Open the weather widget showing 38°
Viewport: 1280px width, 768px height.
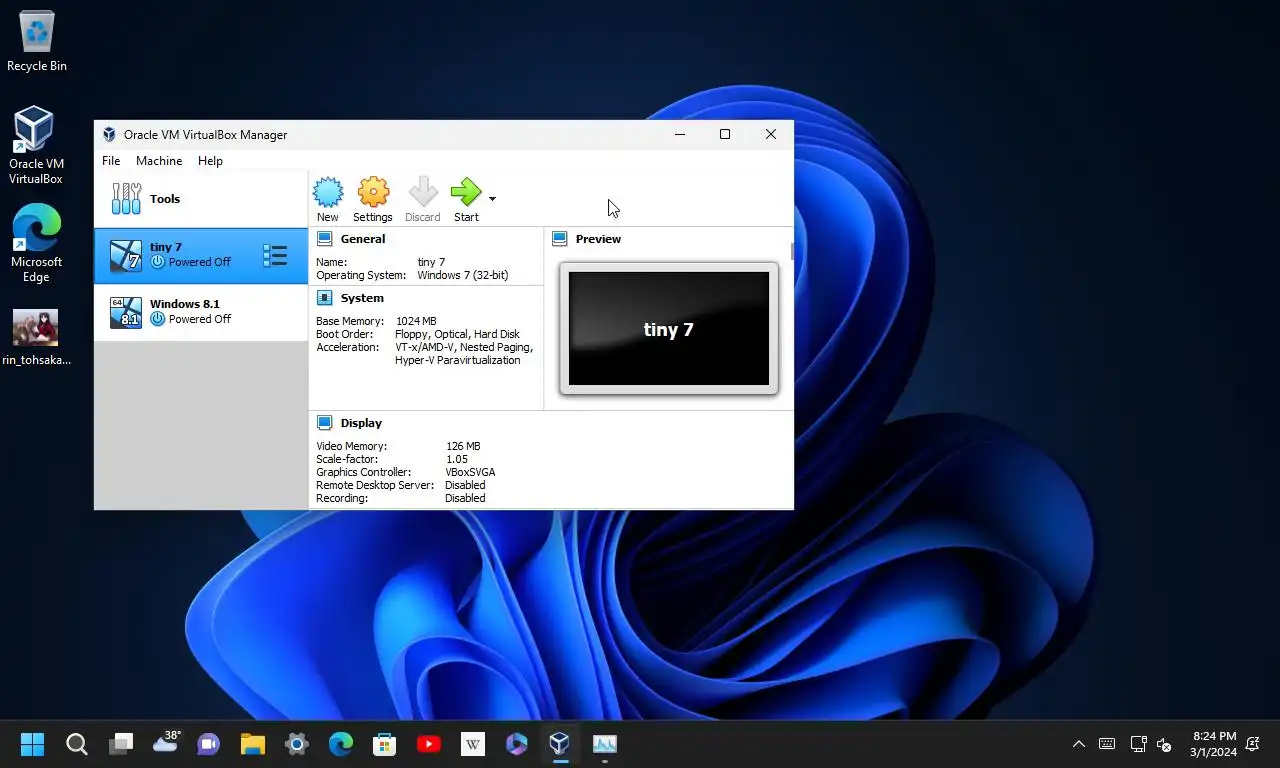coord(166,743)
